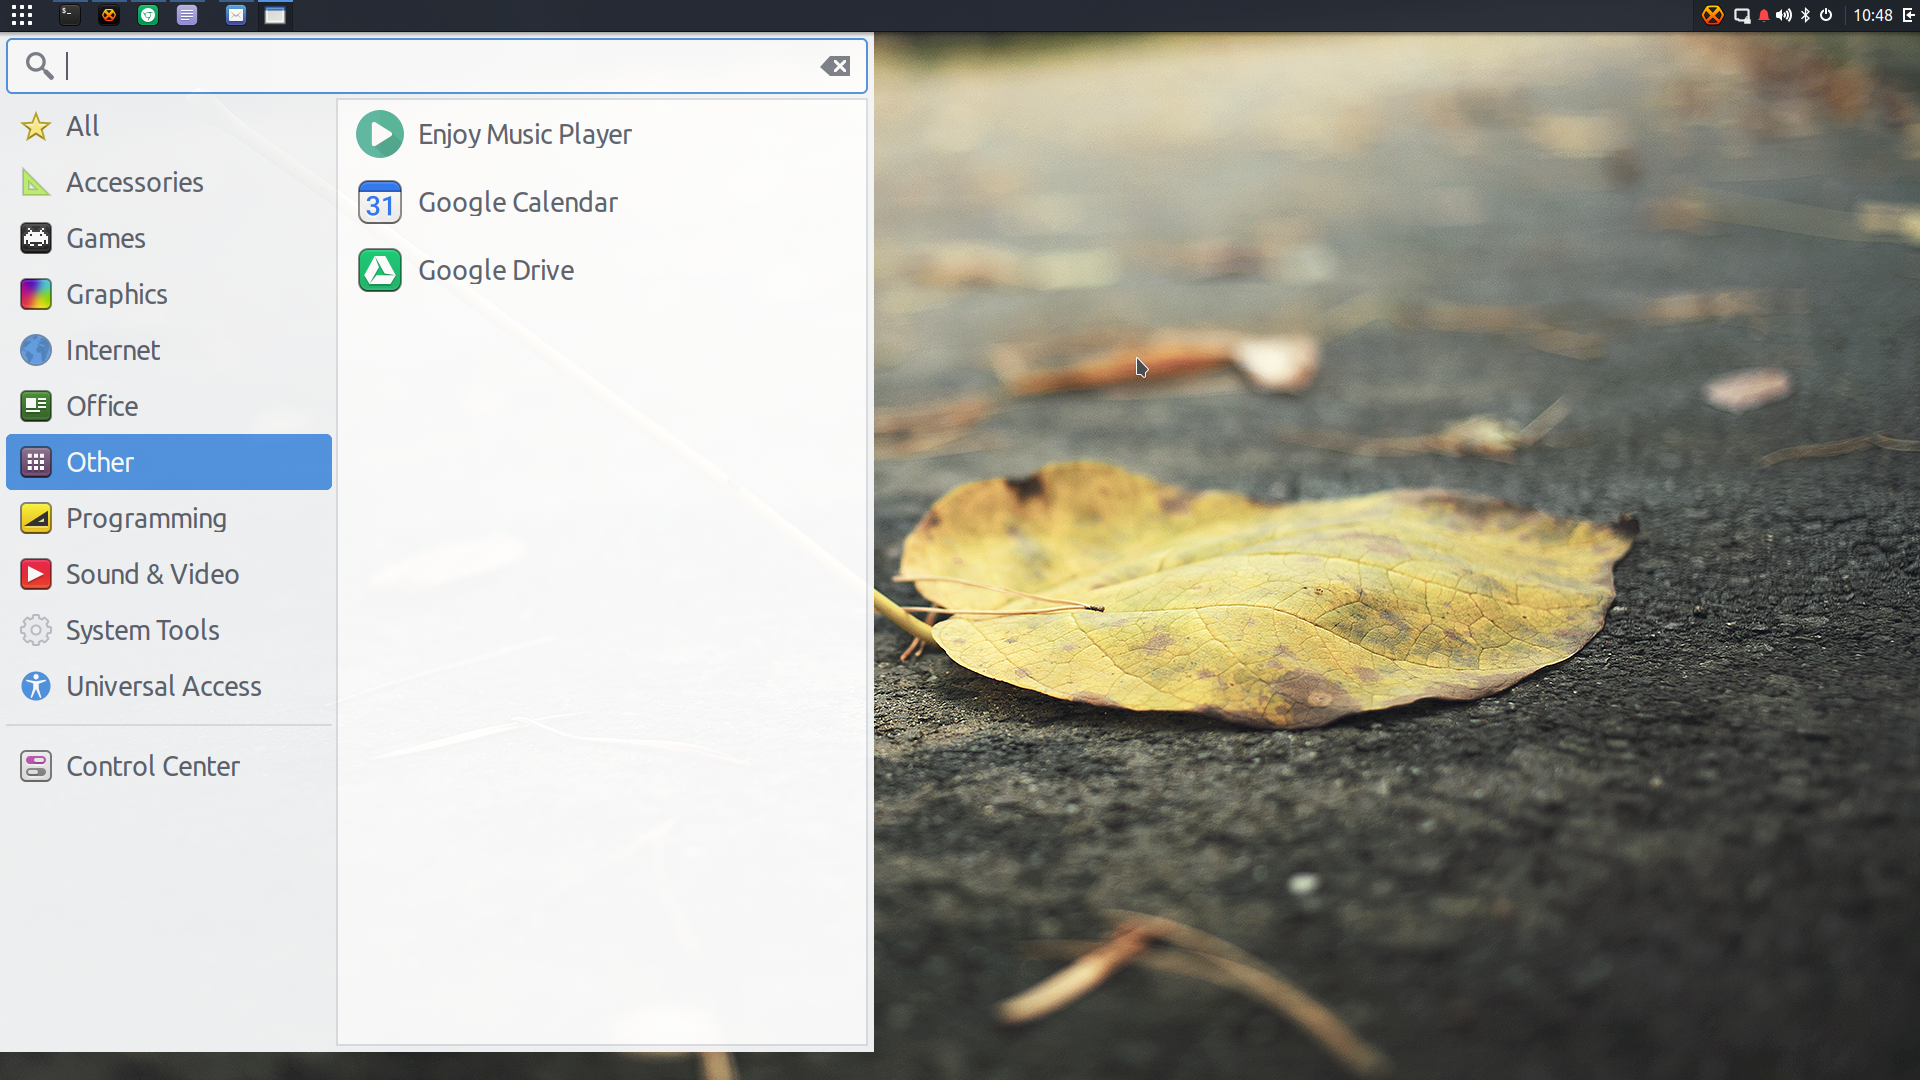Toggle the Raven sidebar arrow icon
Screen dimensions: 1920x1080
[x=1908, y=15]
